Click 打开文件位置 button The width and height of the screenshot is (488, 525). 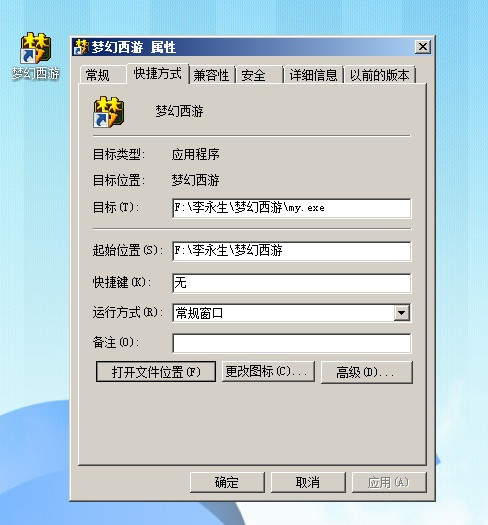click(156, 372)
